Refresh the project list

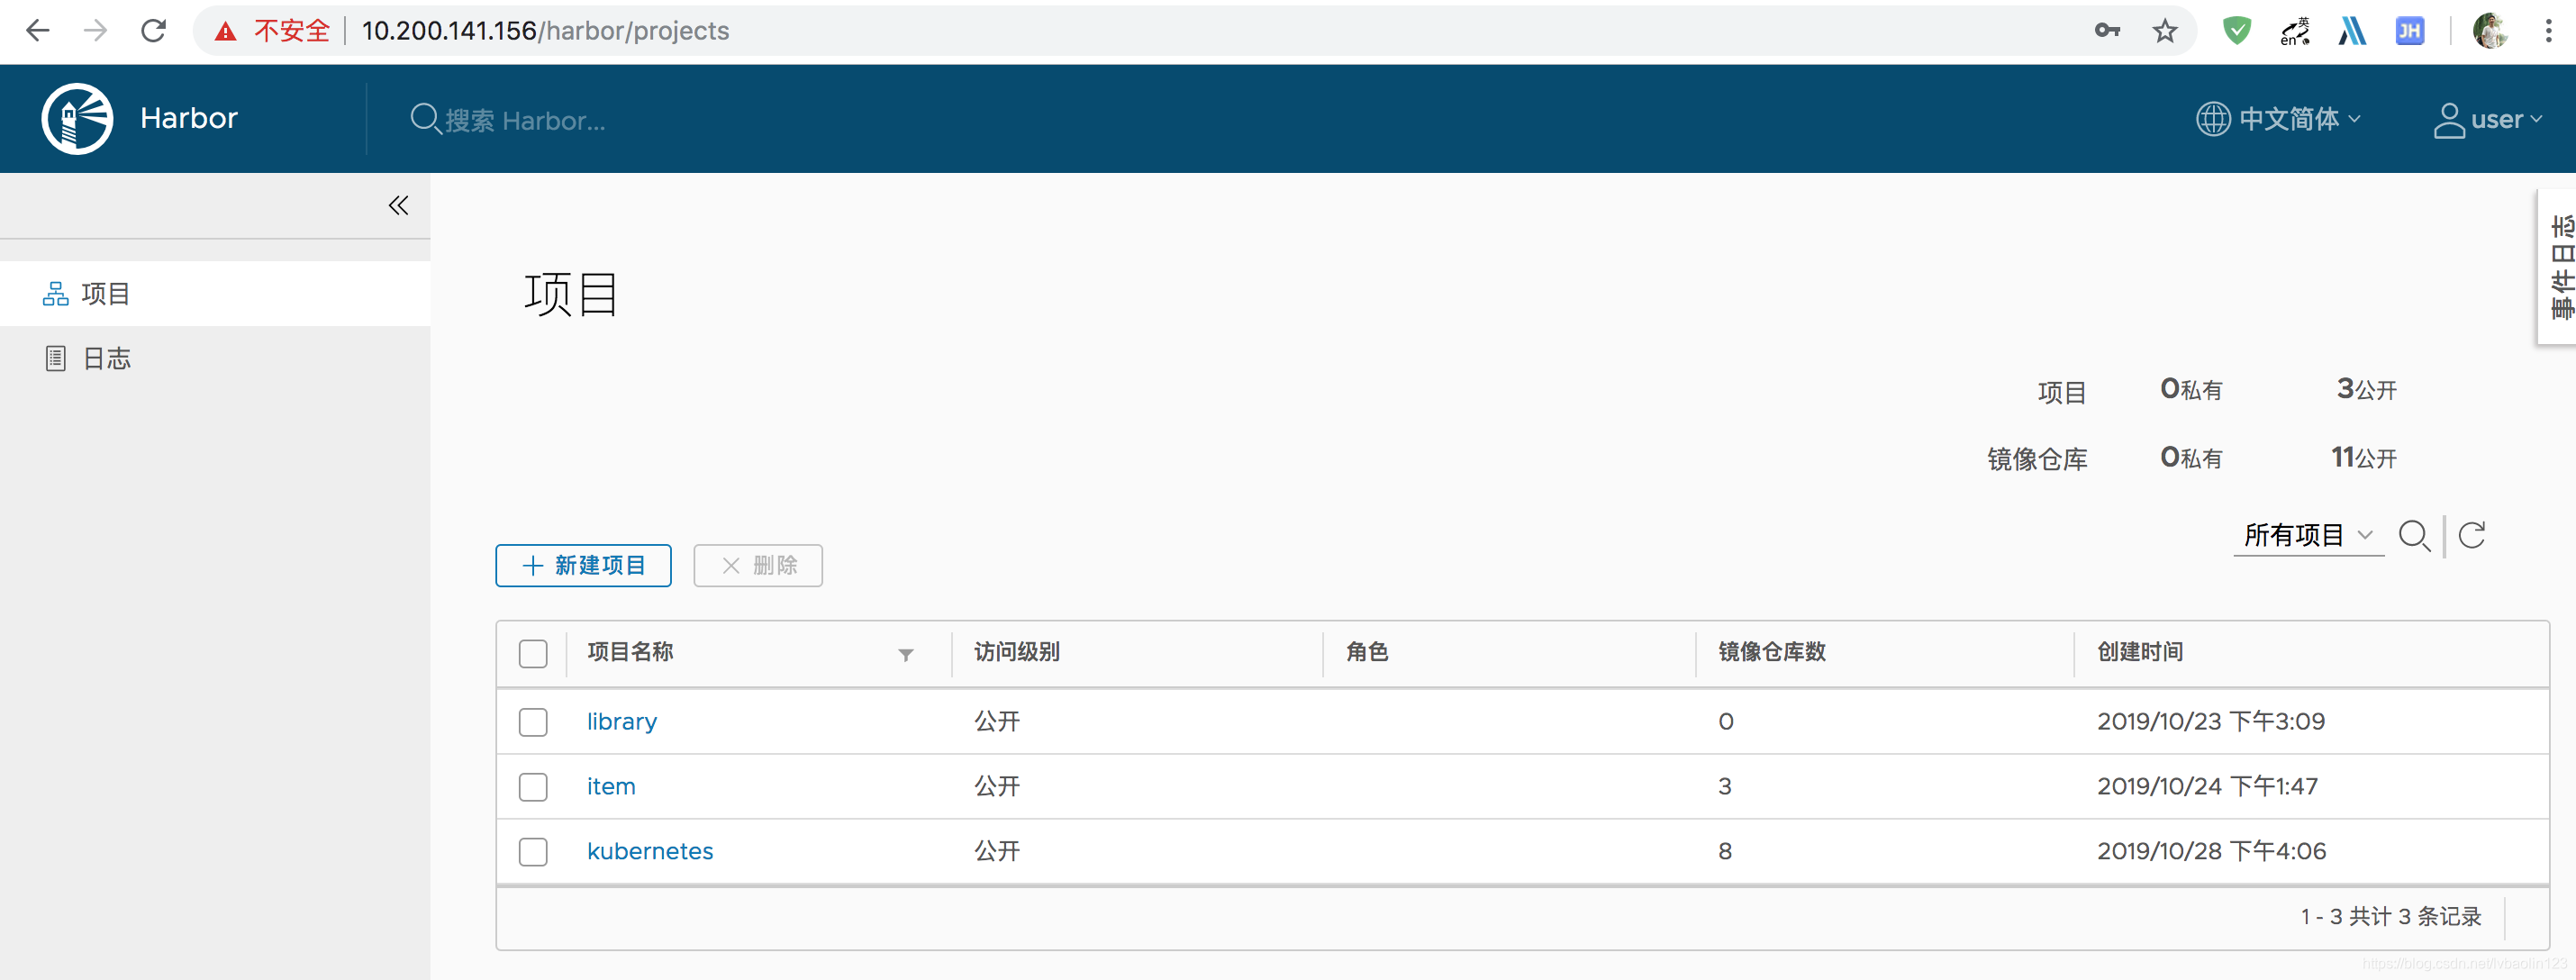pos(2471,536)
